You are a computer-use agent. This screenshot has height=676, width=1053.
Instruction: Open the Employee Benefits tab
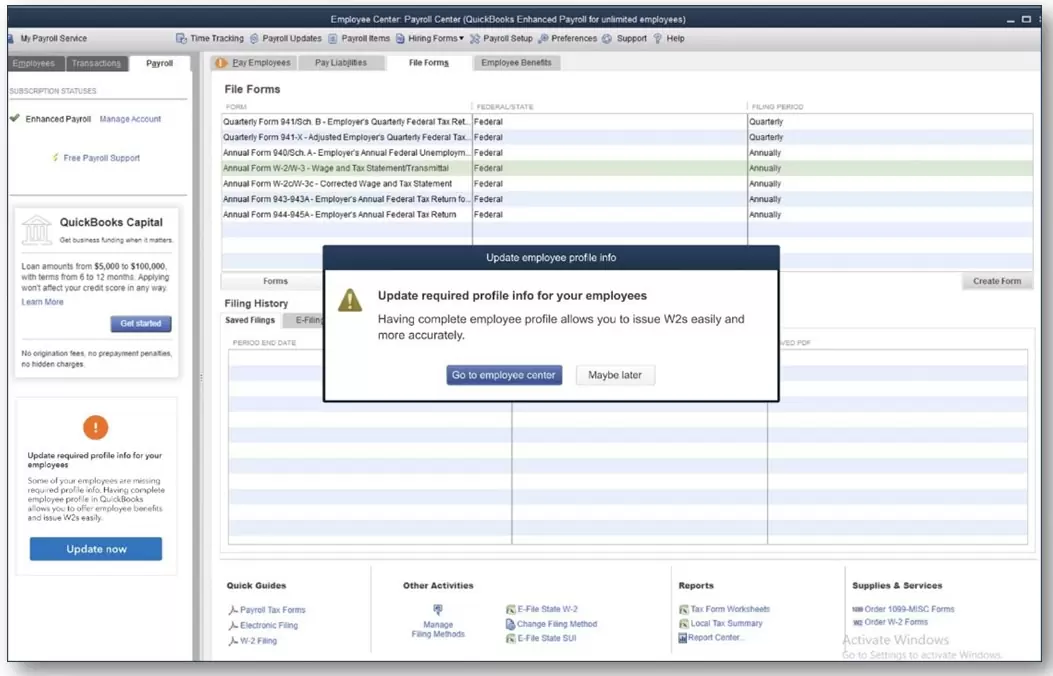pos(515,63)
